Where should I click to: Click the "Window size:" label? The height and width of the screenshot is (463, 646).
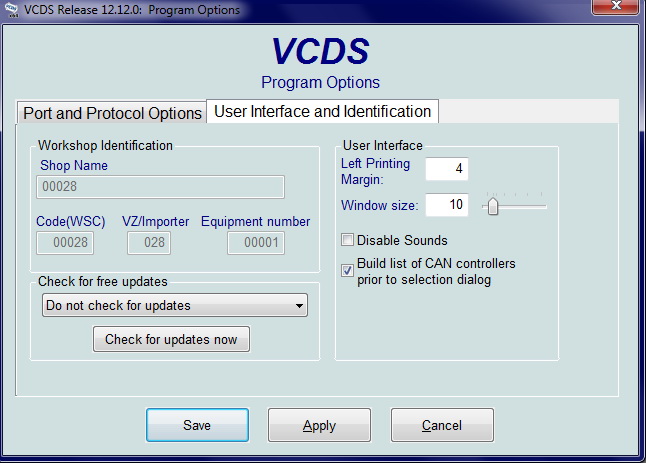(379, 205)
